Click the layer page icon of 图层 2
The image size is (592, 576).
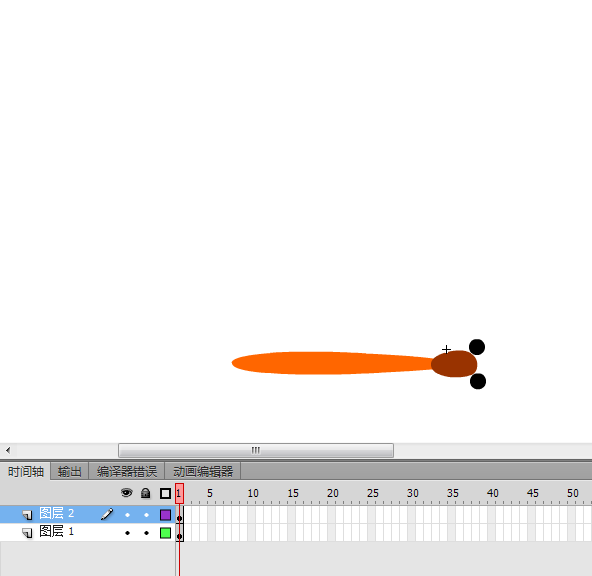pos(27,515)
